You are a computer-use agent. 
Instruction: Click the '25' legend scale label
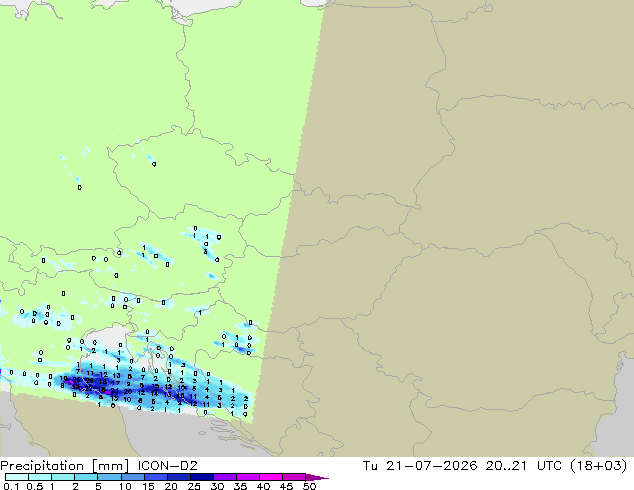point(194,486)
